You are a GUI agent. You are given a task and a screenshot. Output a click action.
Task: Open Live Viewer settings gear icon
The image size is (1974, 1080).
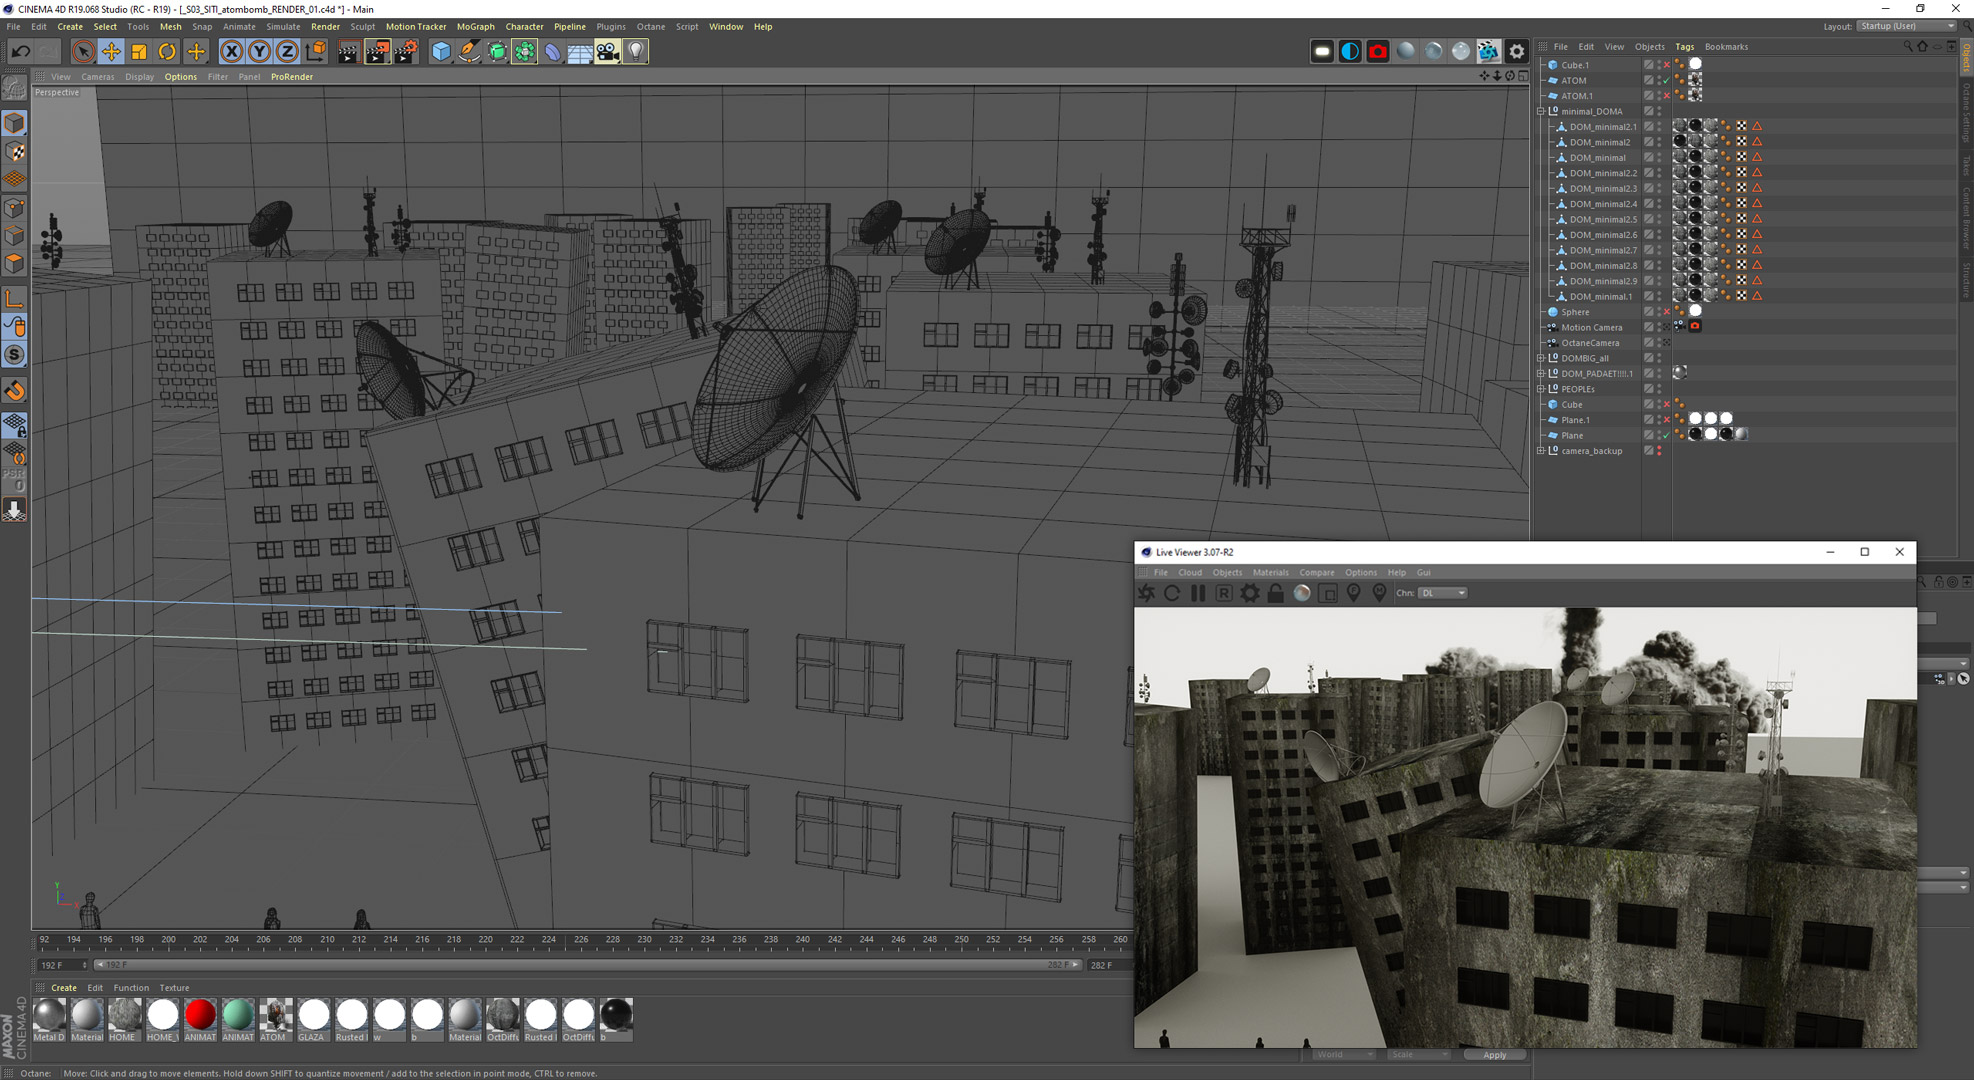1249,593
